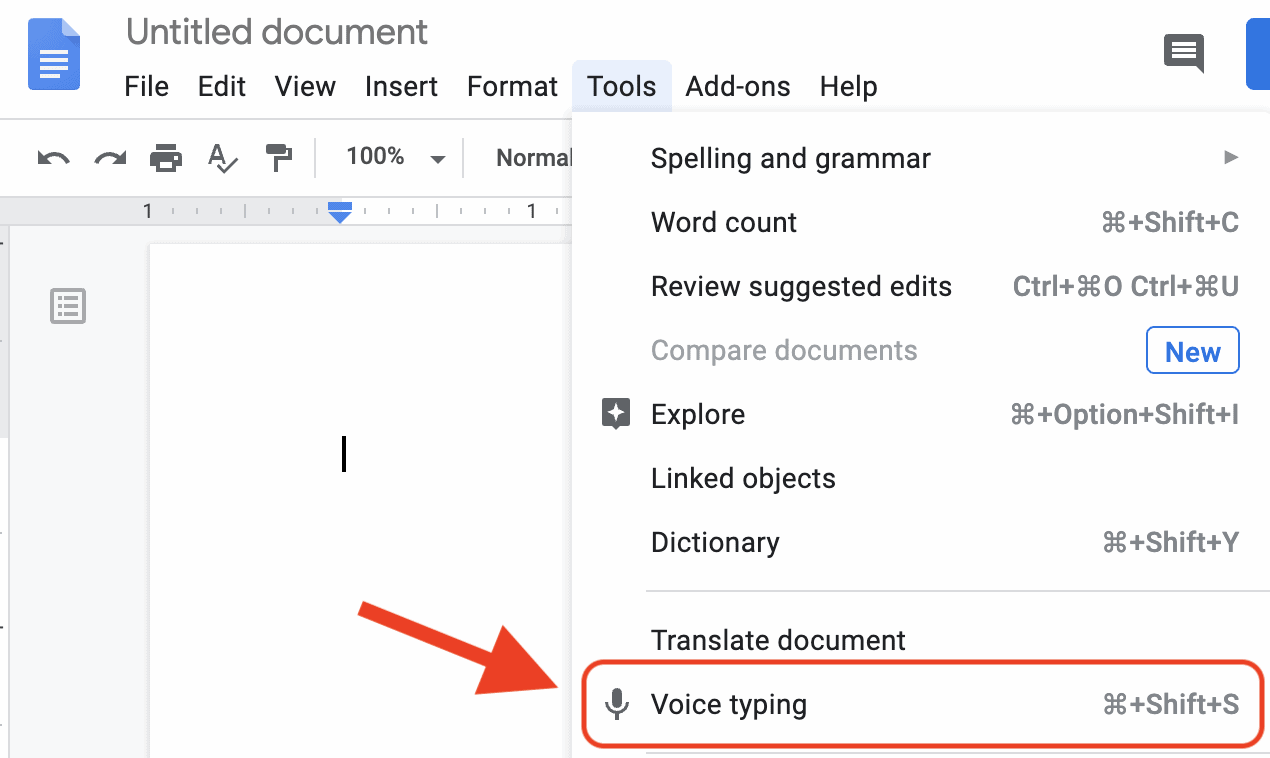Click the Undo arrow icon
Image resolution: width=1270 pixels, height=758 pixels.
click(x=53, y=158)
